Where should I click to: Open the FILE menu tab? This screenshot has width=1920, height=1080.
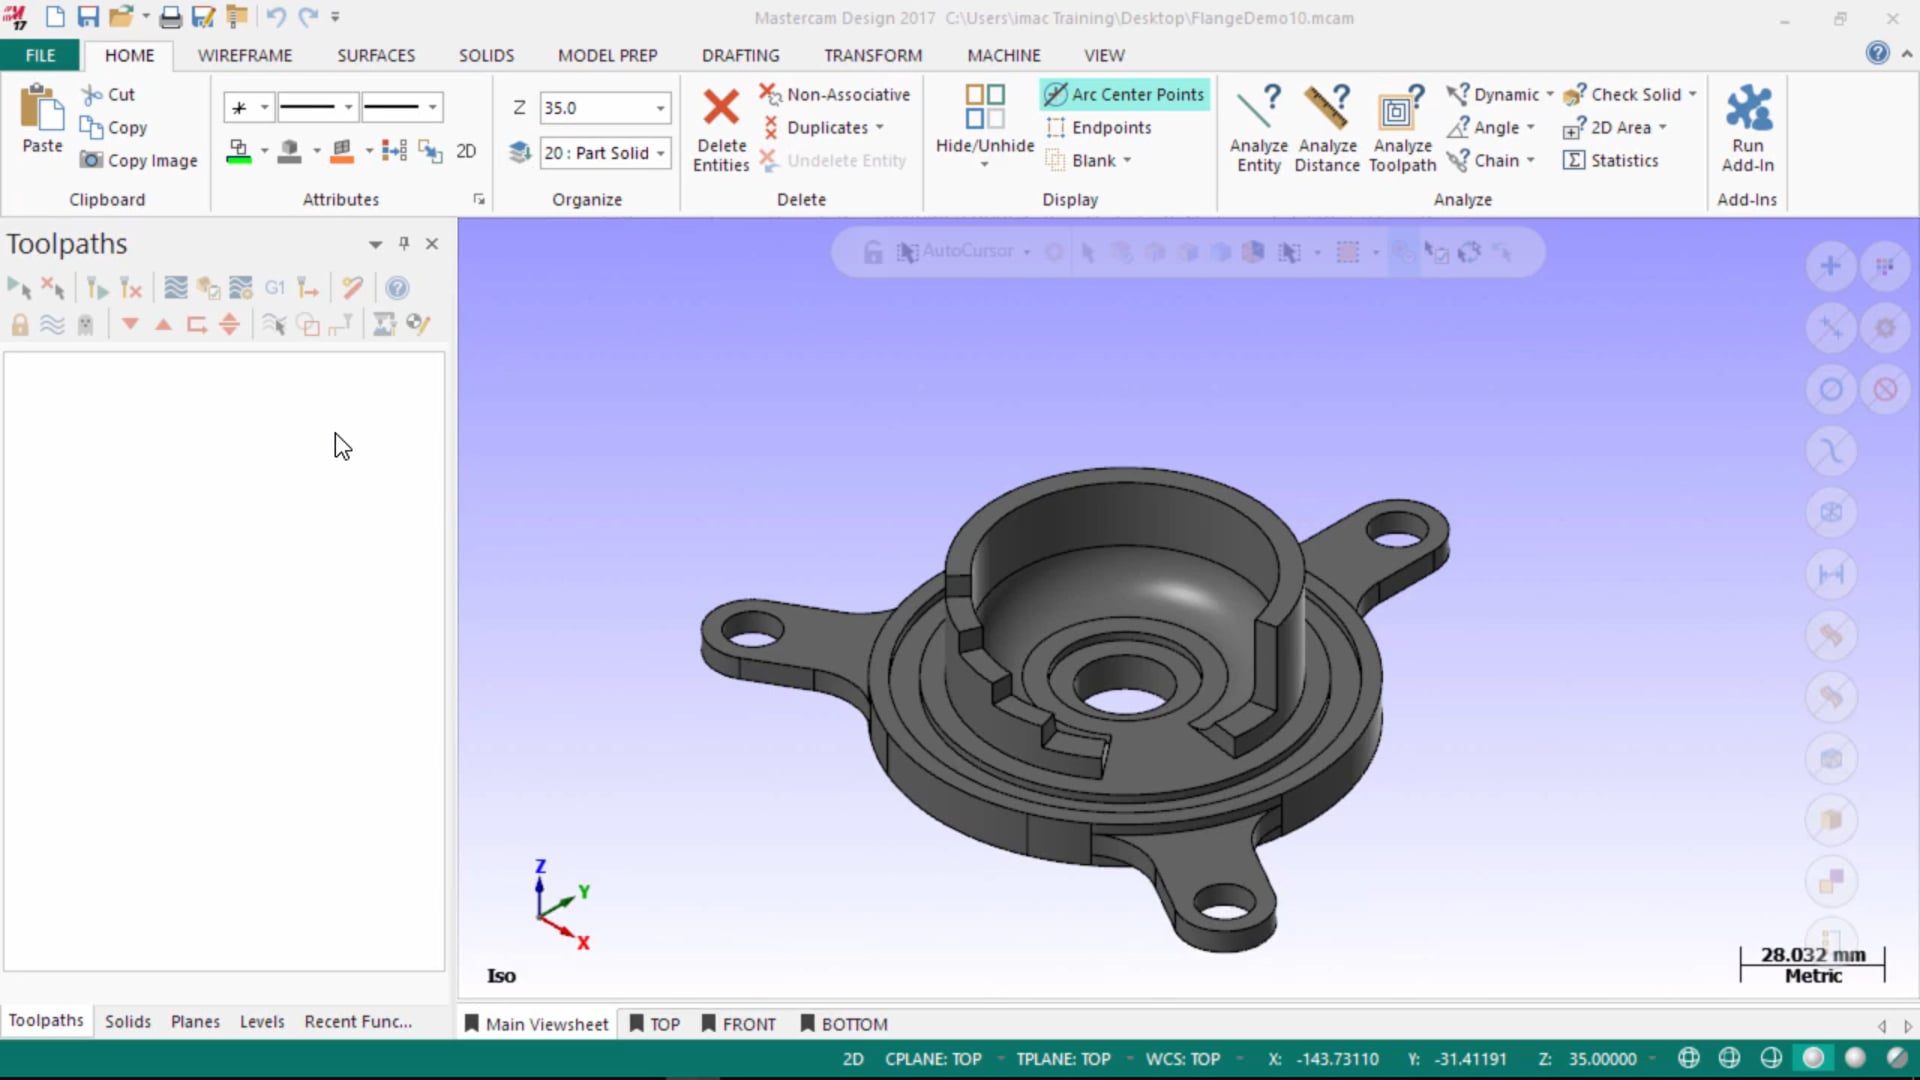[40, 55]
